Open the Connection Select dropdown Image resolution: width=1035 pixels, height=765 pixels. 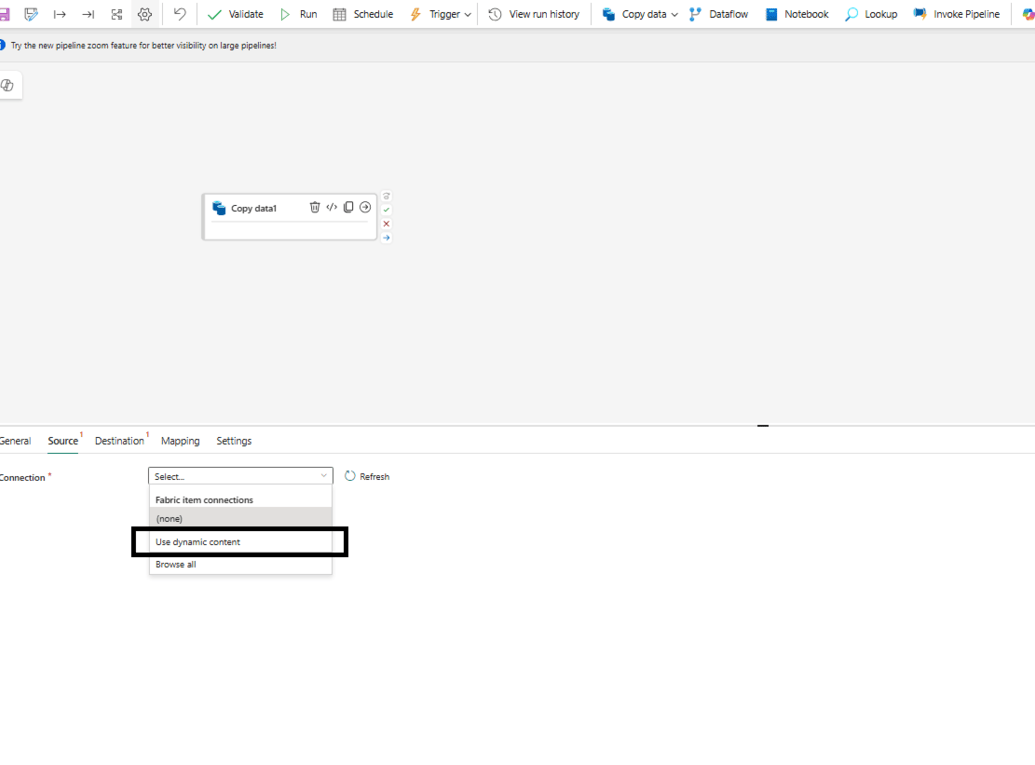click(x=240, y=476)
